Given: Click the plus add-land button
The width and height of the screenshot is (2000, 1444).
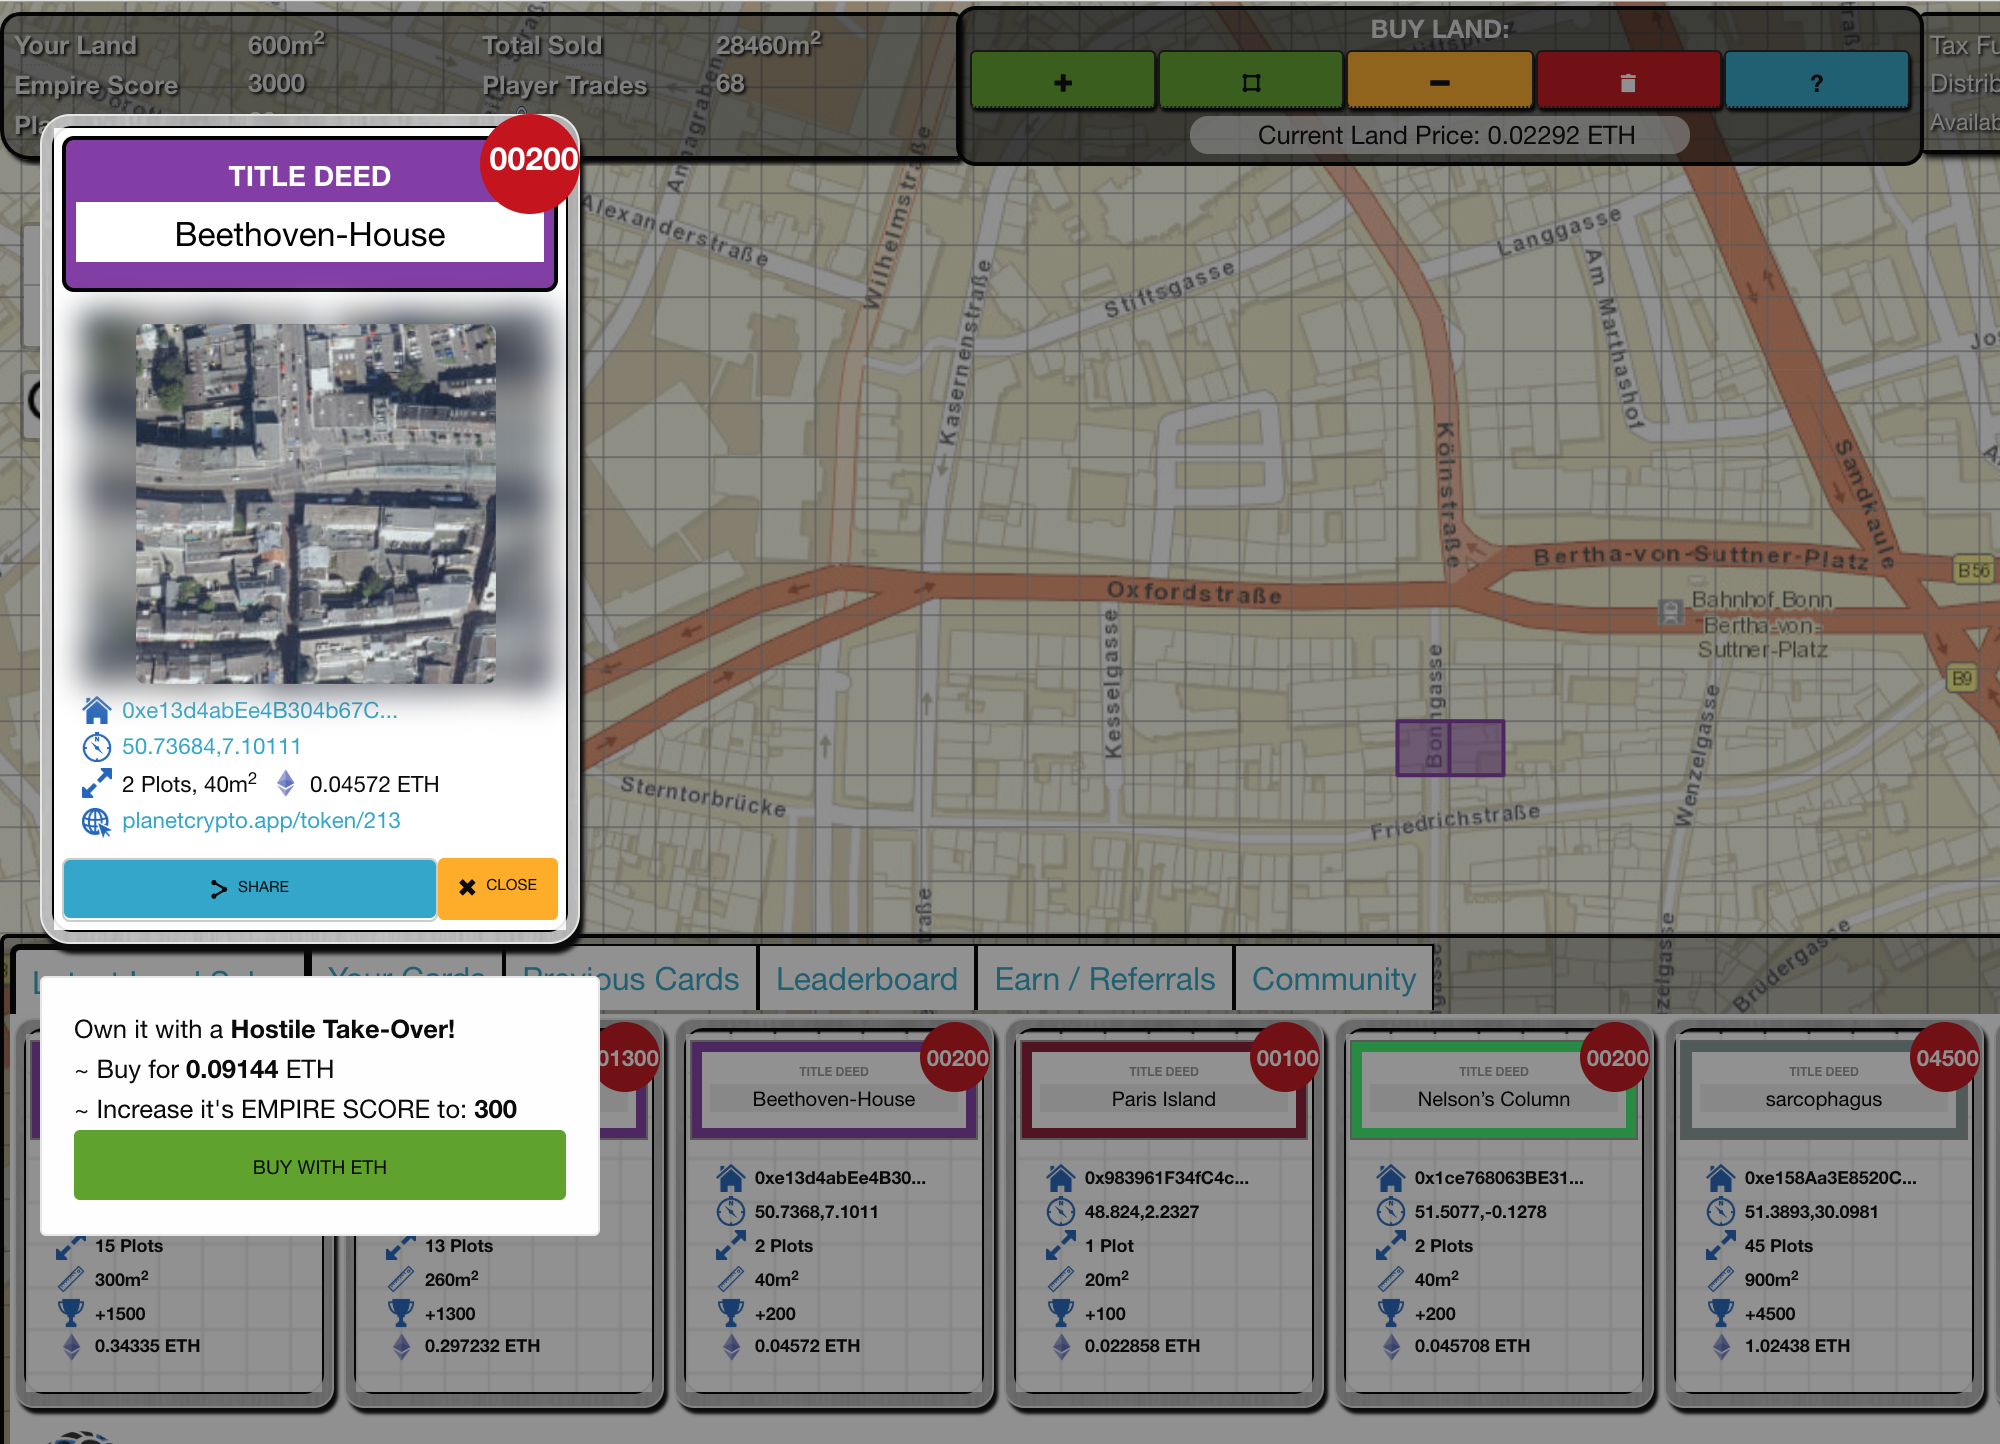Looking at the screenshot, I should coord(1062,82).
